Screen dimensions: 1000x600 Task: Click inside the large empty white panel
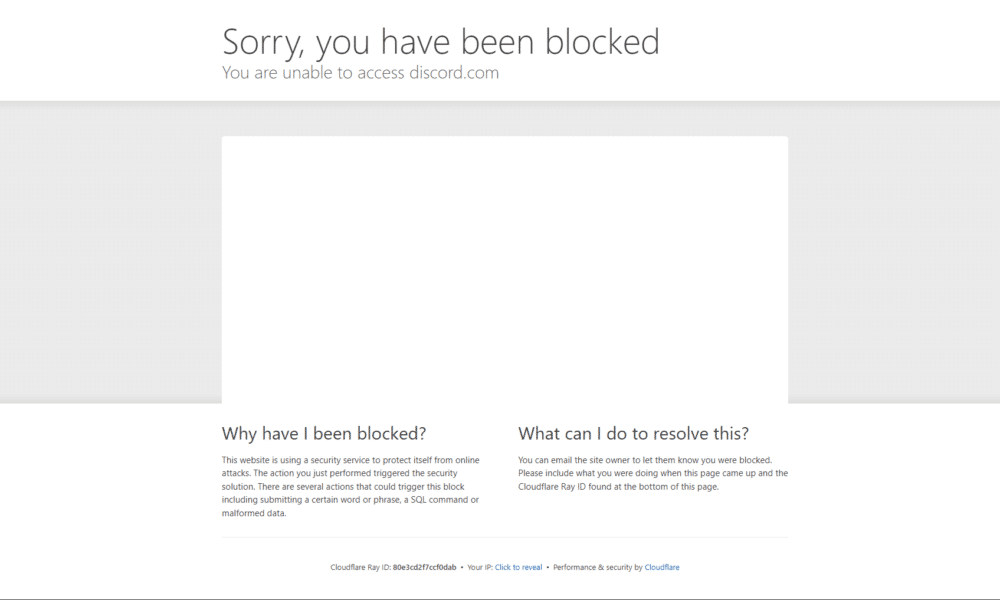(x=504, y=270)
